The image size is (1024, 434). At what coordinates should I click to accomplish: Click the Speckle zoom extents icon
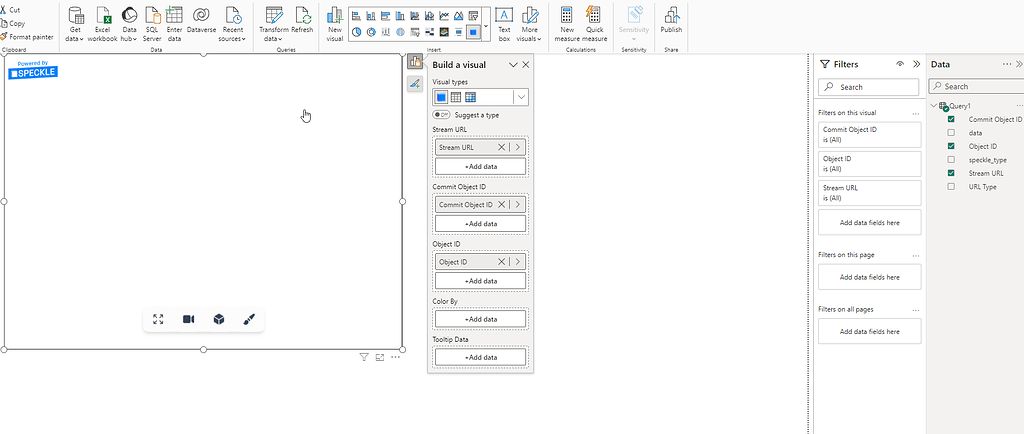pyautogui.click(x=158, y=319)
